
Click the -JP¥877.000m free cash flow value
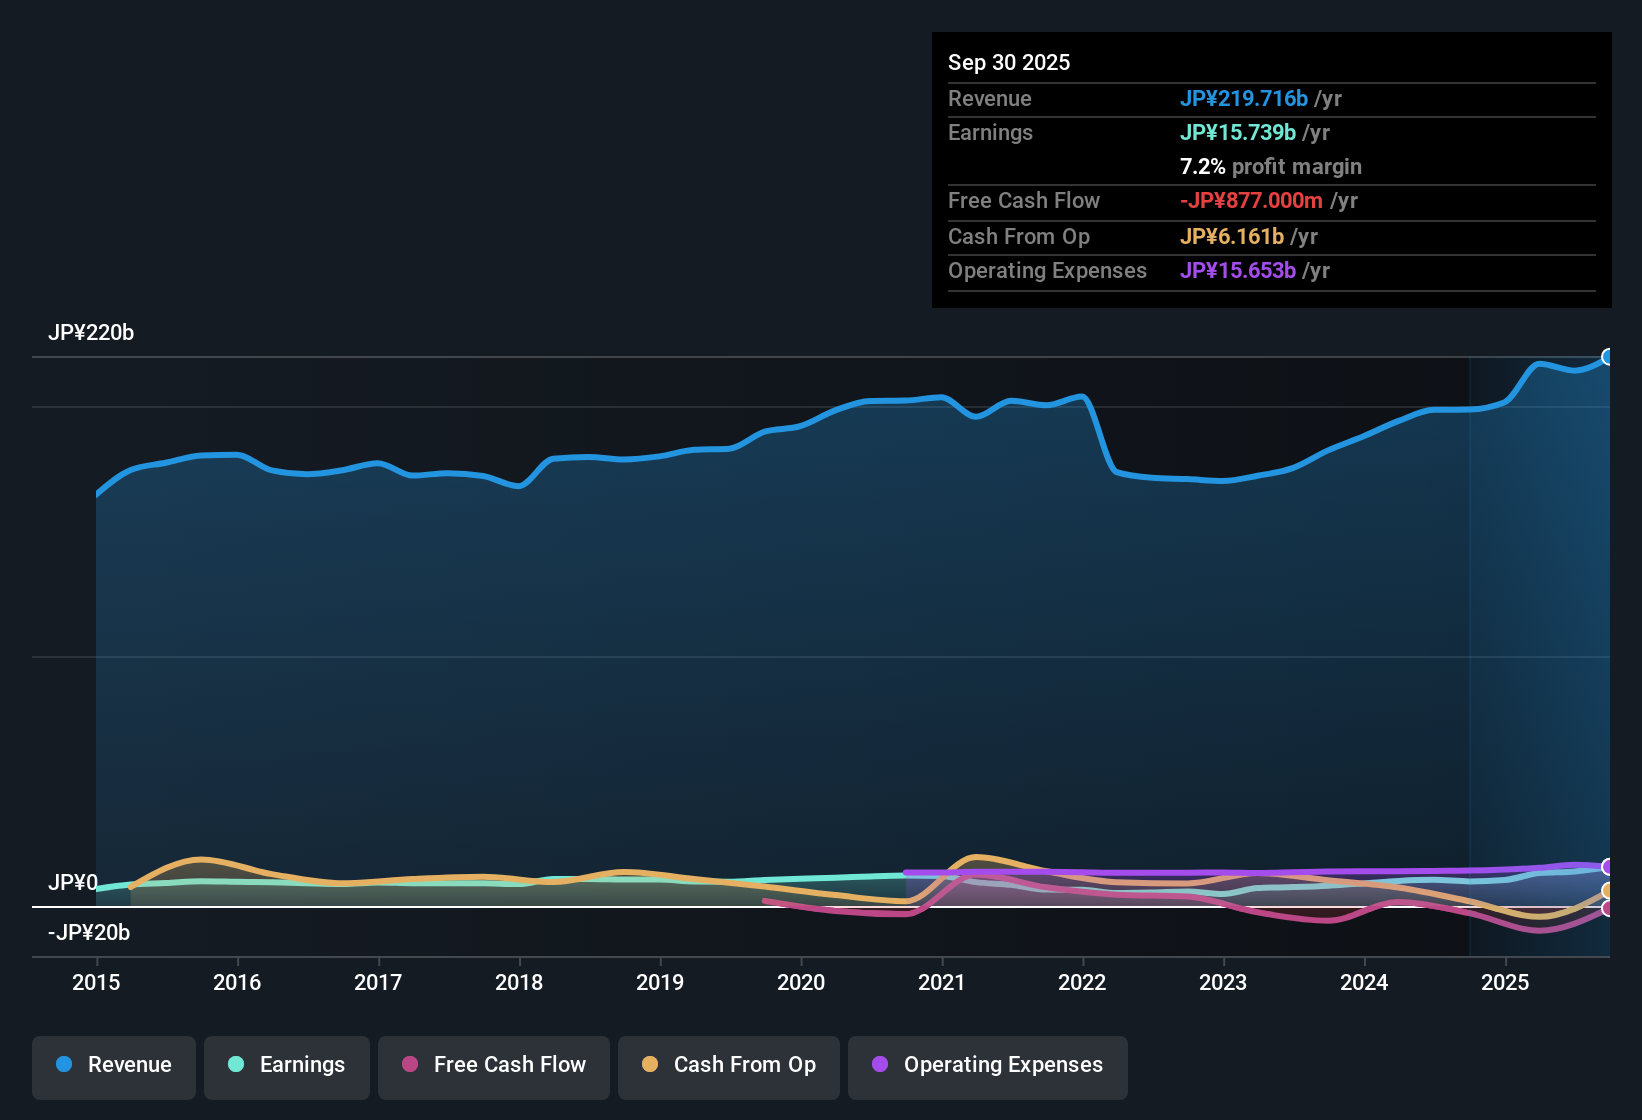coord(1250,201)
